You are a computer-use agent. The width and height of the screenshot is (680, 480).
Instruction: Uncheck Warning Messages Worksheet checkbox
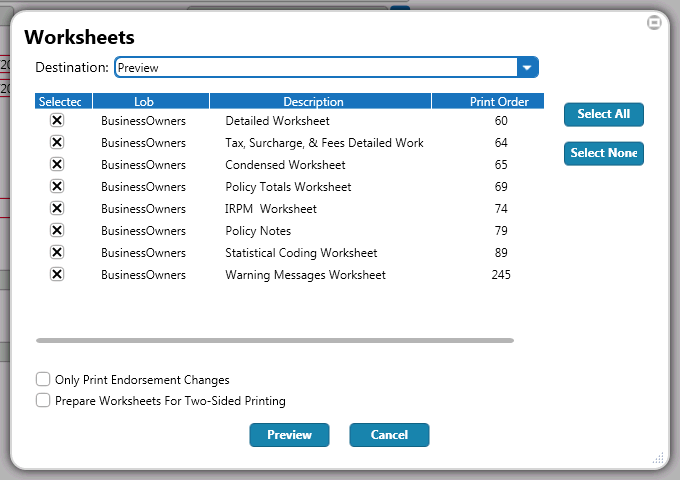57,274
